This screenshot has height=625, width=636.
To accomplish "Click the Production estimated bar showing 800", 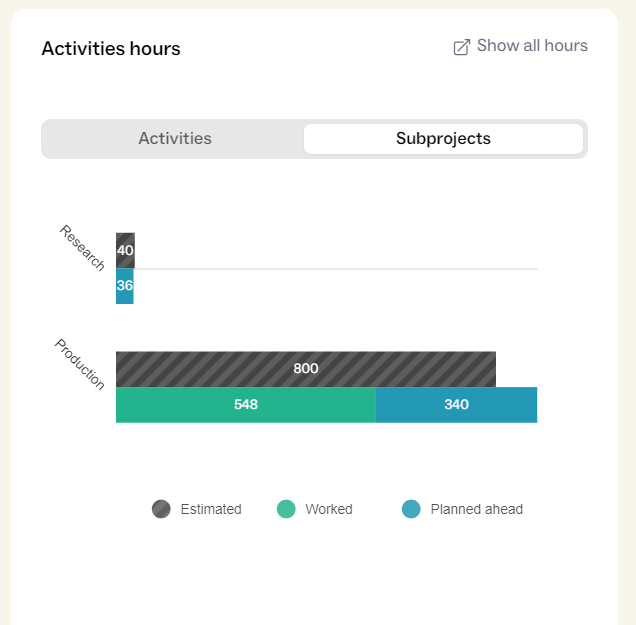I will tap(306, 369).
